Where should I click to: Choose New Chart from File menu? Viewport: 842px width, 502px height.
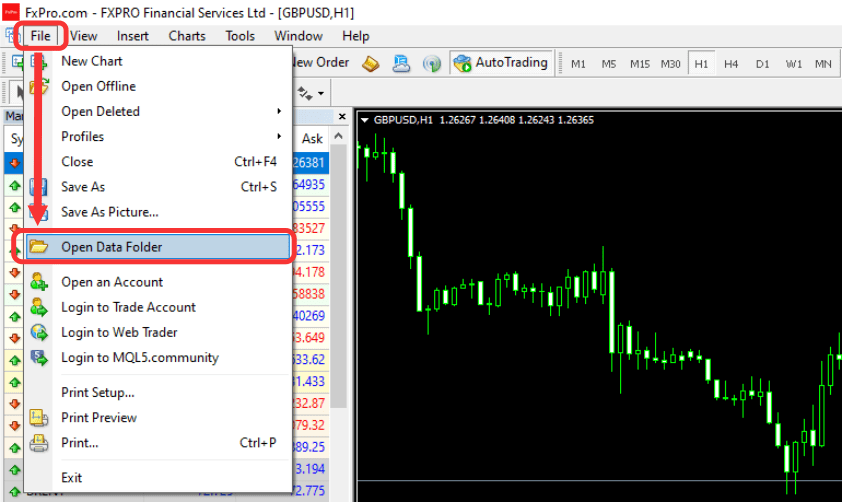click(158, 61)
